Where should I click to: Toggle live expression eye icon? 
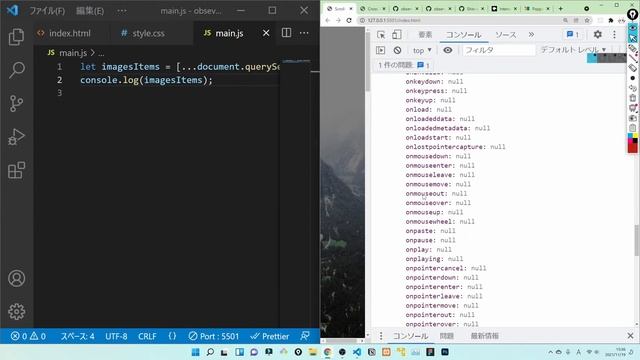coord(448,50)
